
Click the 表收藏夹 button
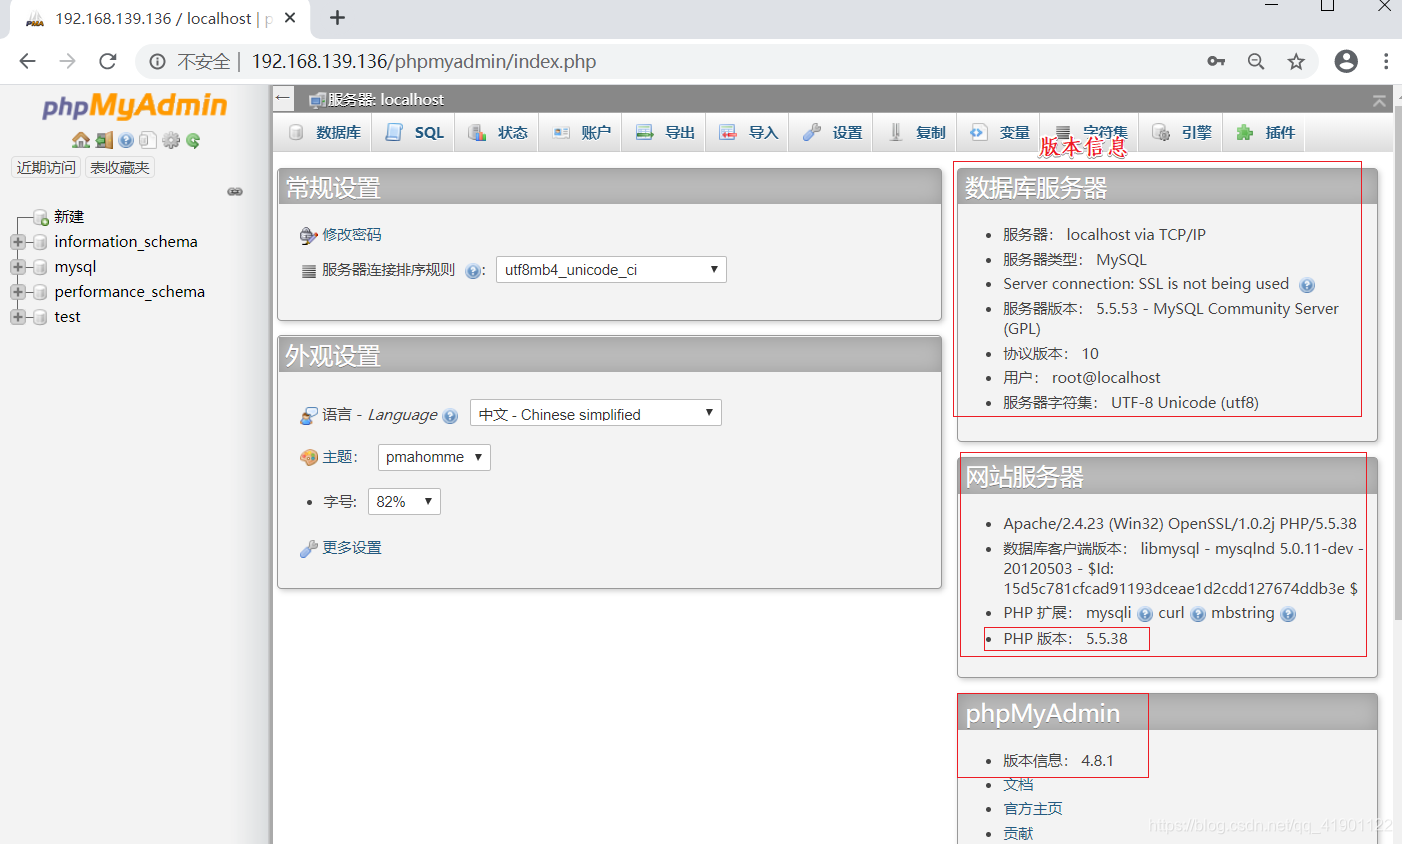[120, 168]
